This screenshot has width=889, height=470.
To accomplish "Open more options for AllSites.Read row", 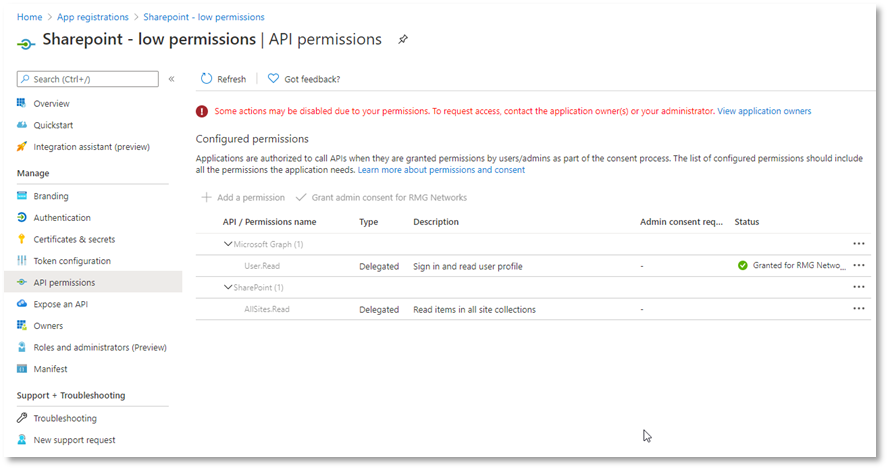I will [x=859, y=309].
